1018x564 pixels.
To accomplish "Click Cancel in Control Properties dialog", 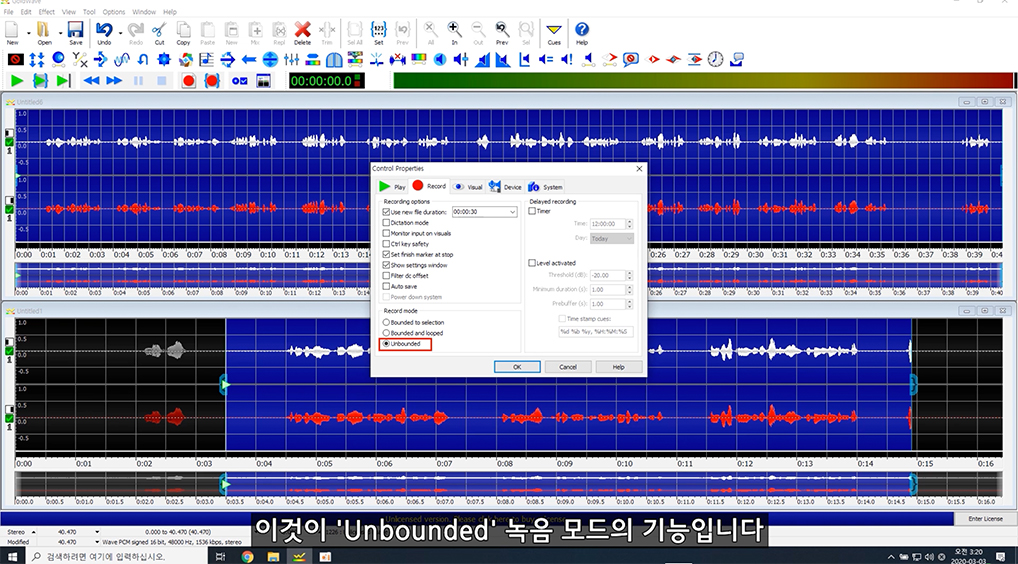I will coord(568,367).
